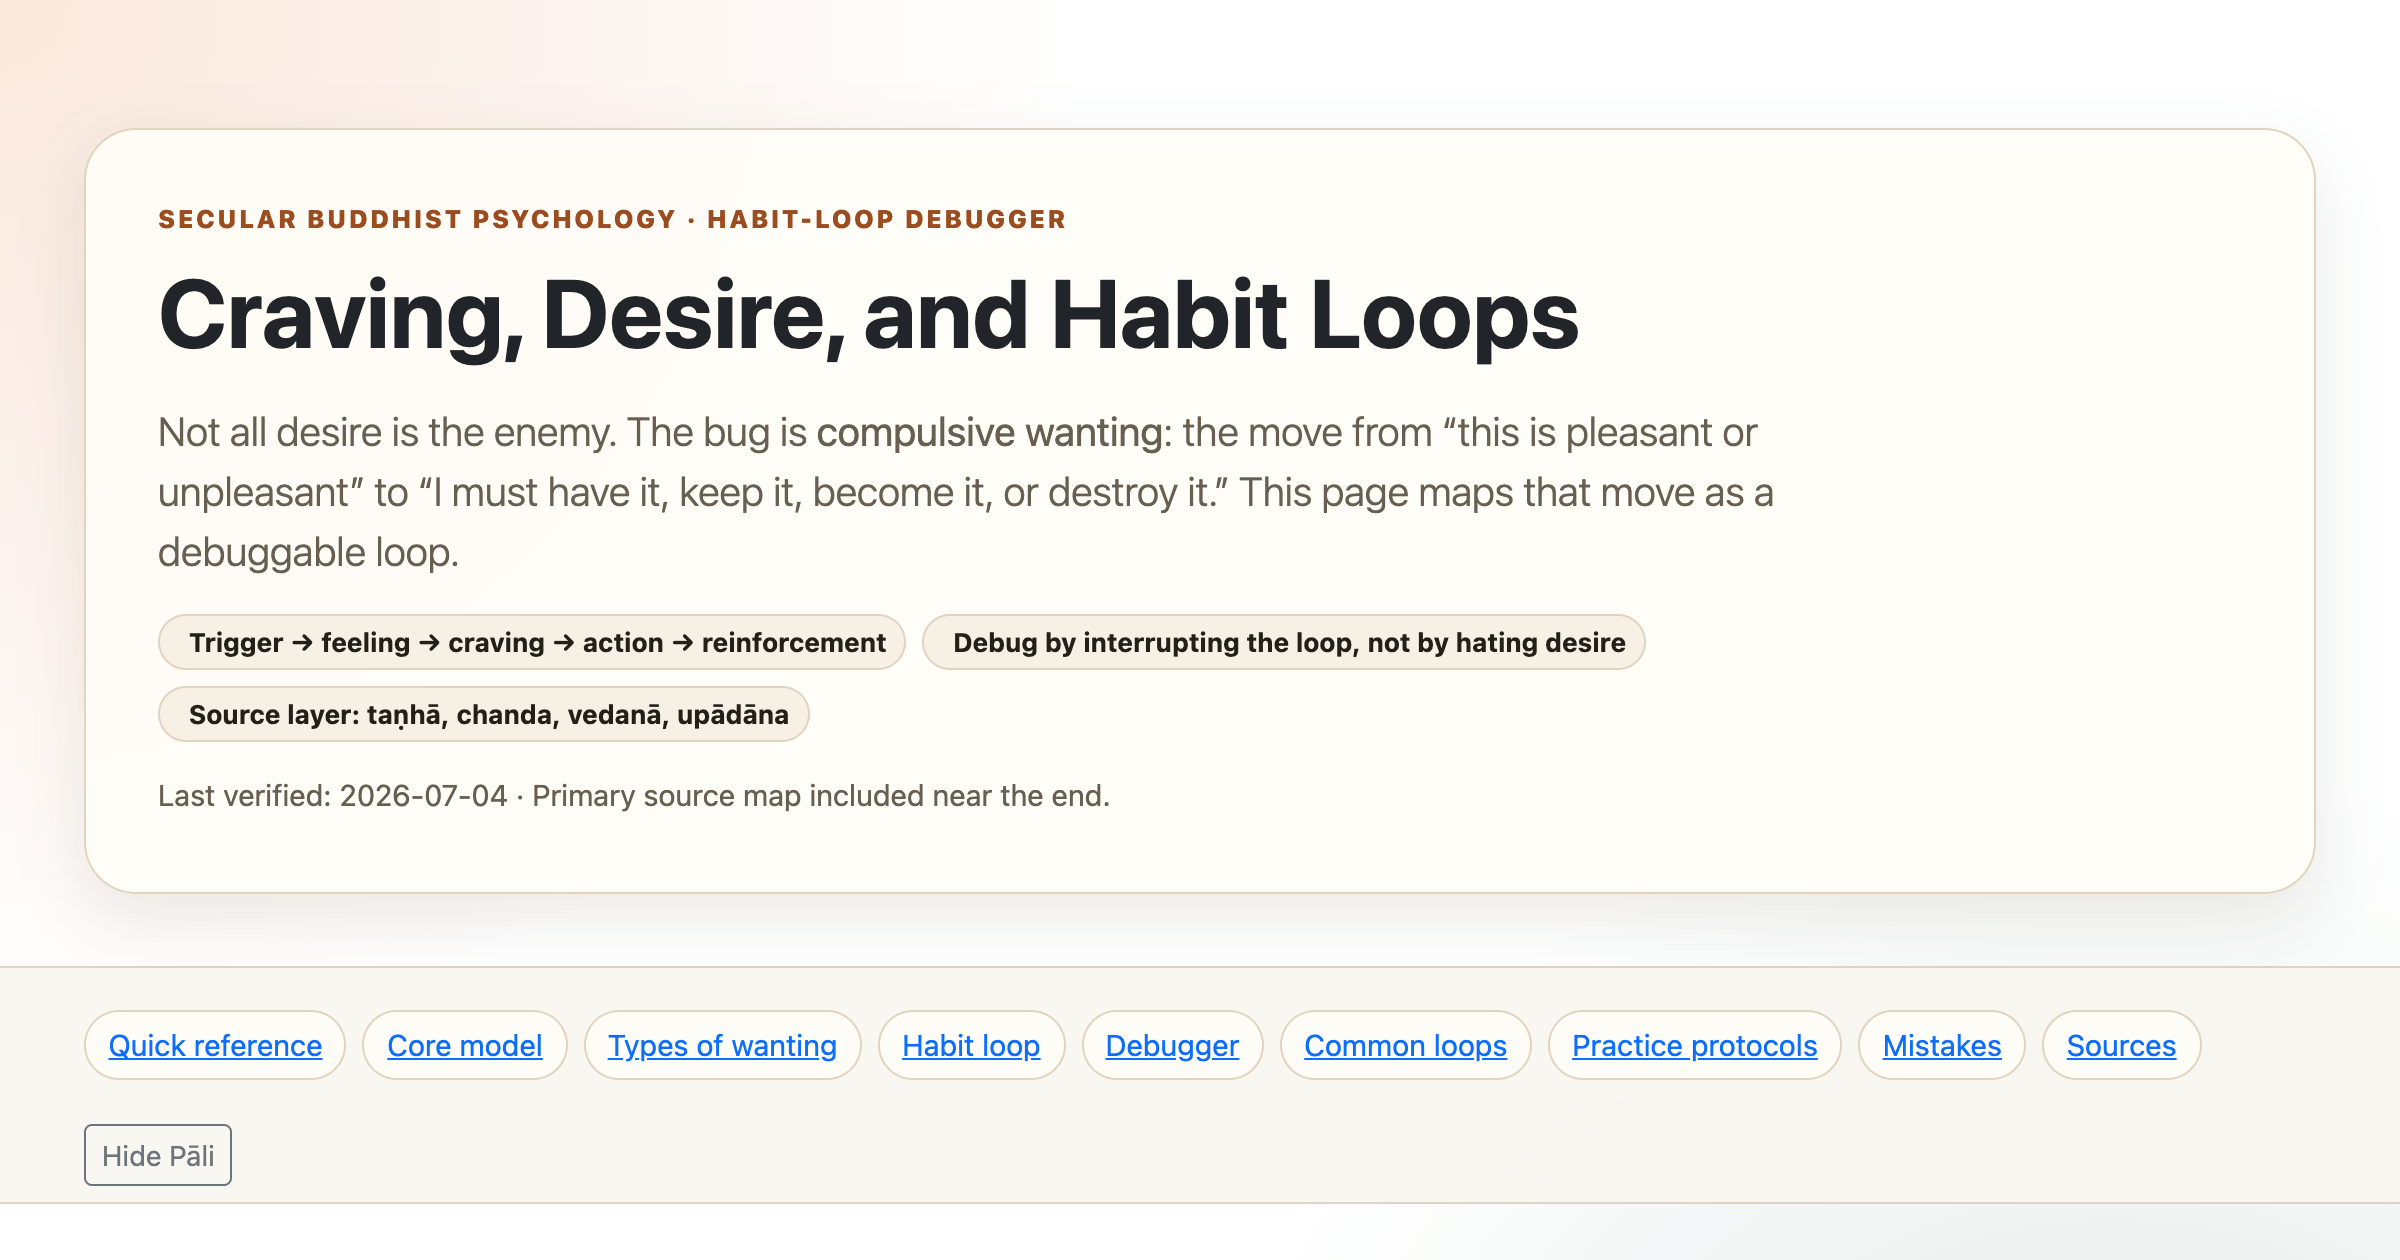
Task: Click the bold words 'compulsive wanting'
Action: (989, 433)
